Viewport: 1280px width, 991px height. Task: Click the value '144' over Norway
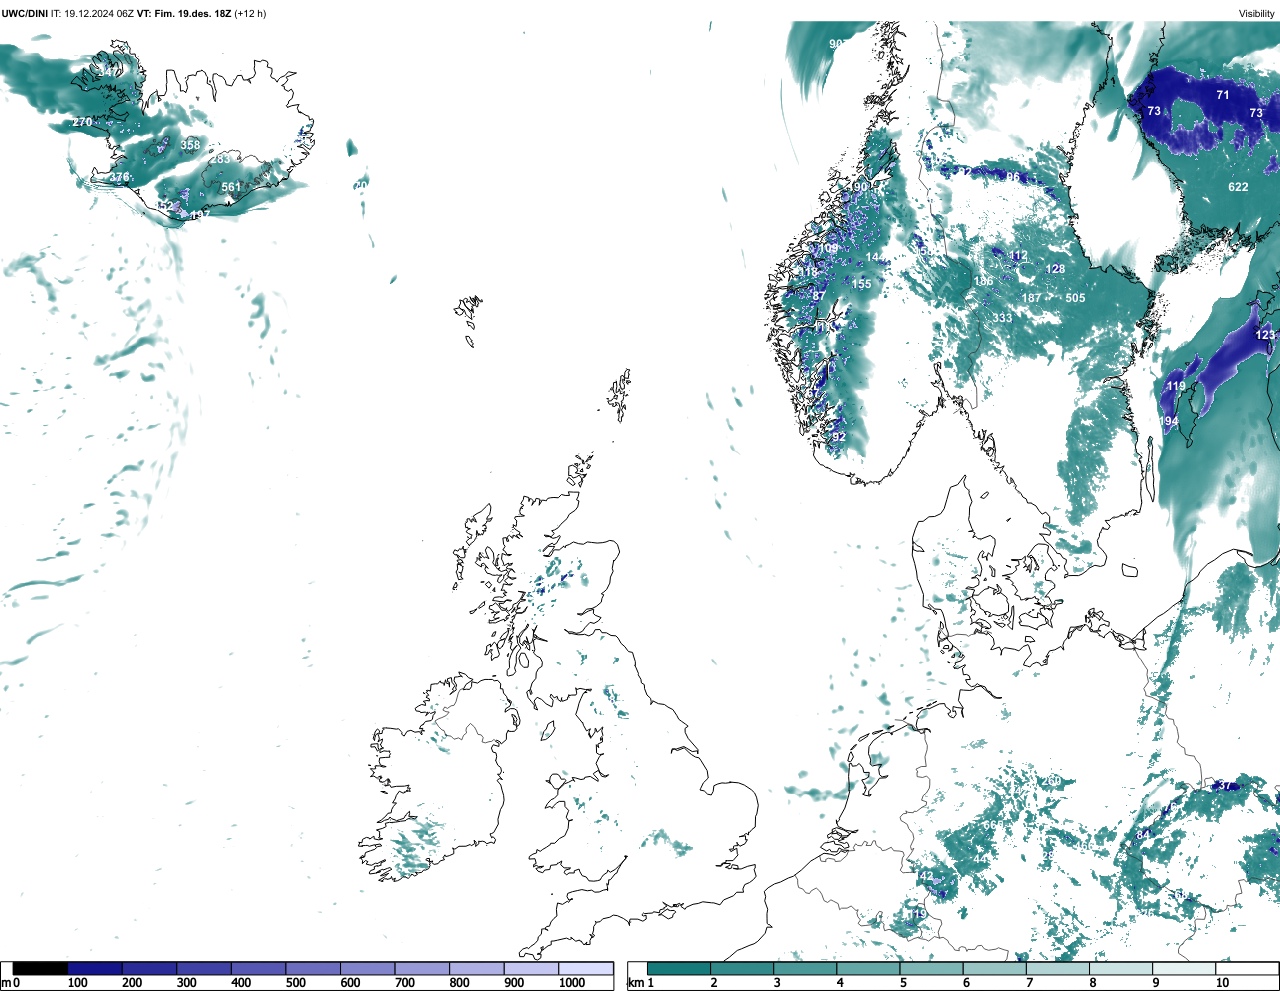875,258
